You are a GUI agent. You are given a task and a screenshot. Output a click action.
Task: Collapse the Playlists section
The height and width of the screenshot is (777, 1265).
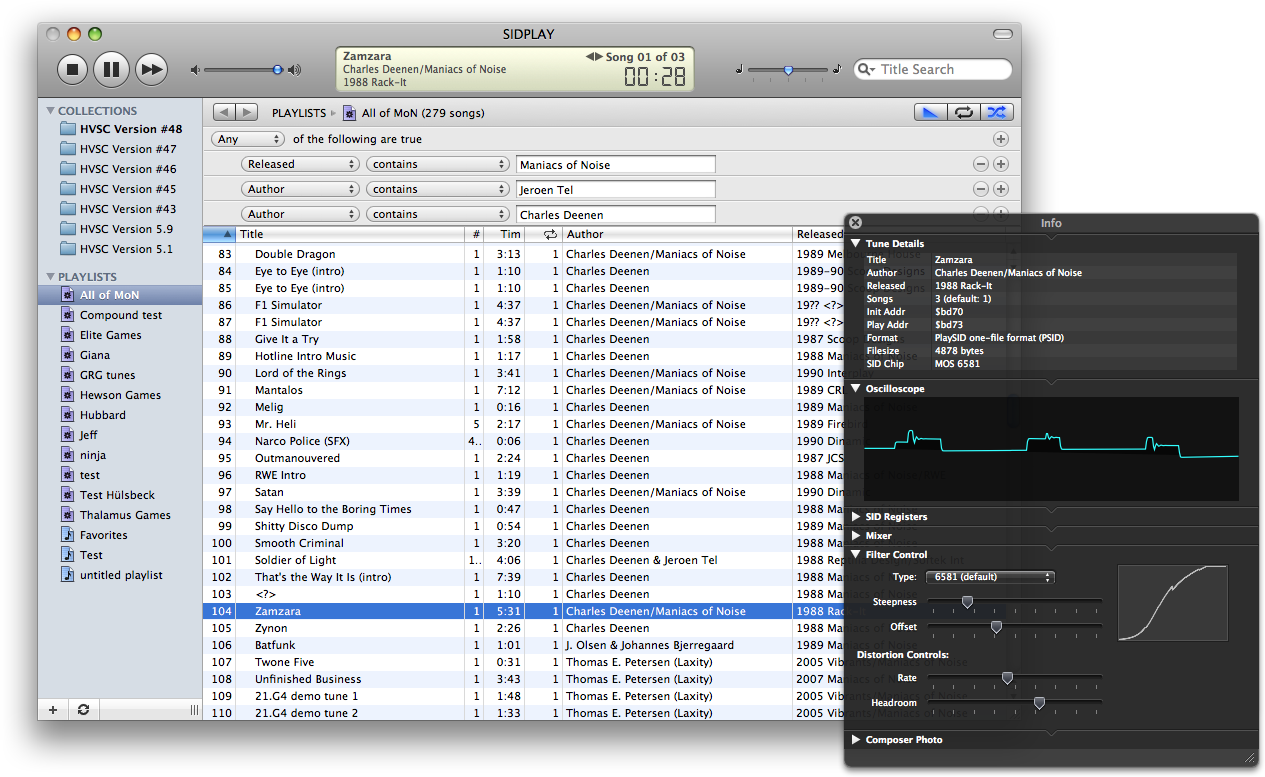[x=50, y=277]
